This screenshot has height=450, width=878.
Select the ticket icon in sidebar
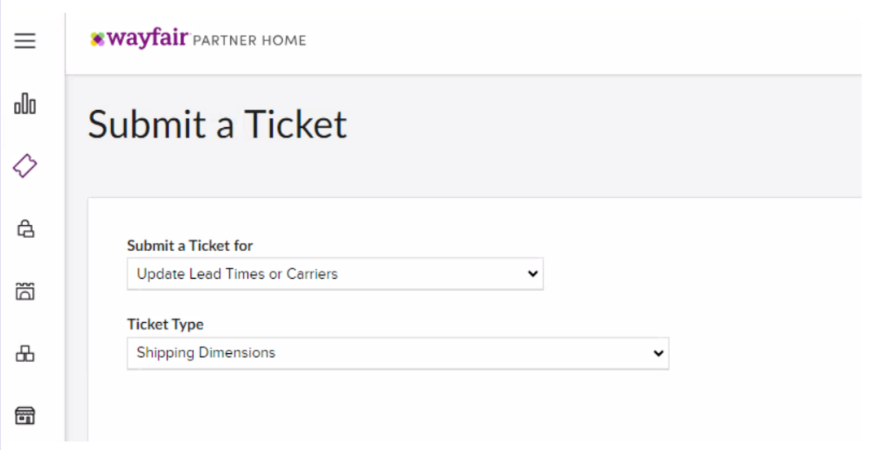click(25, 166)
